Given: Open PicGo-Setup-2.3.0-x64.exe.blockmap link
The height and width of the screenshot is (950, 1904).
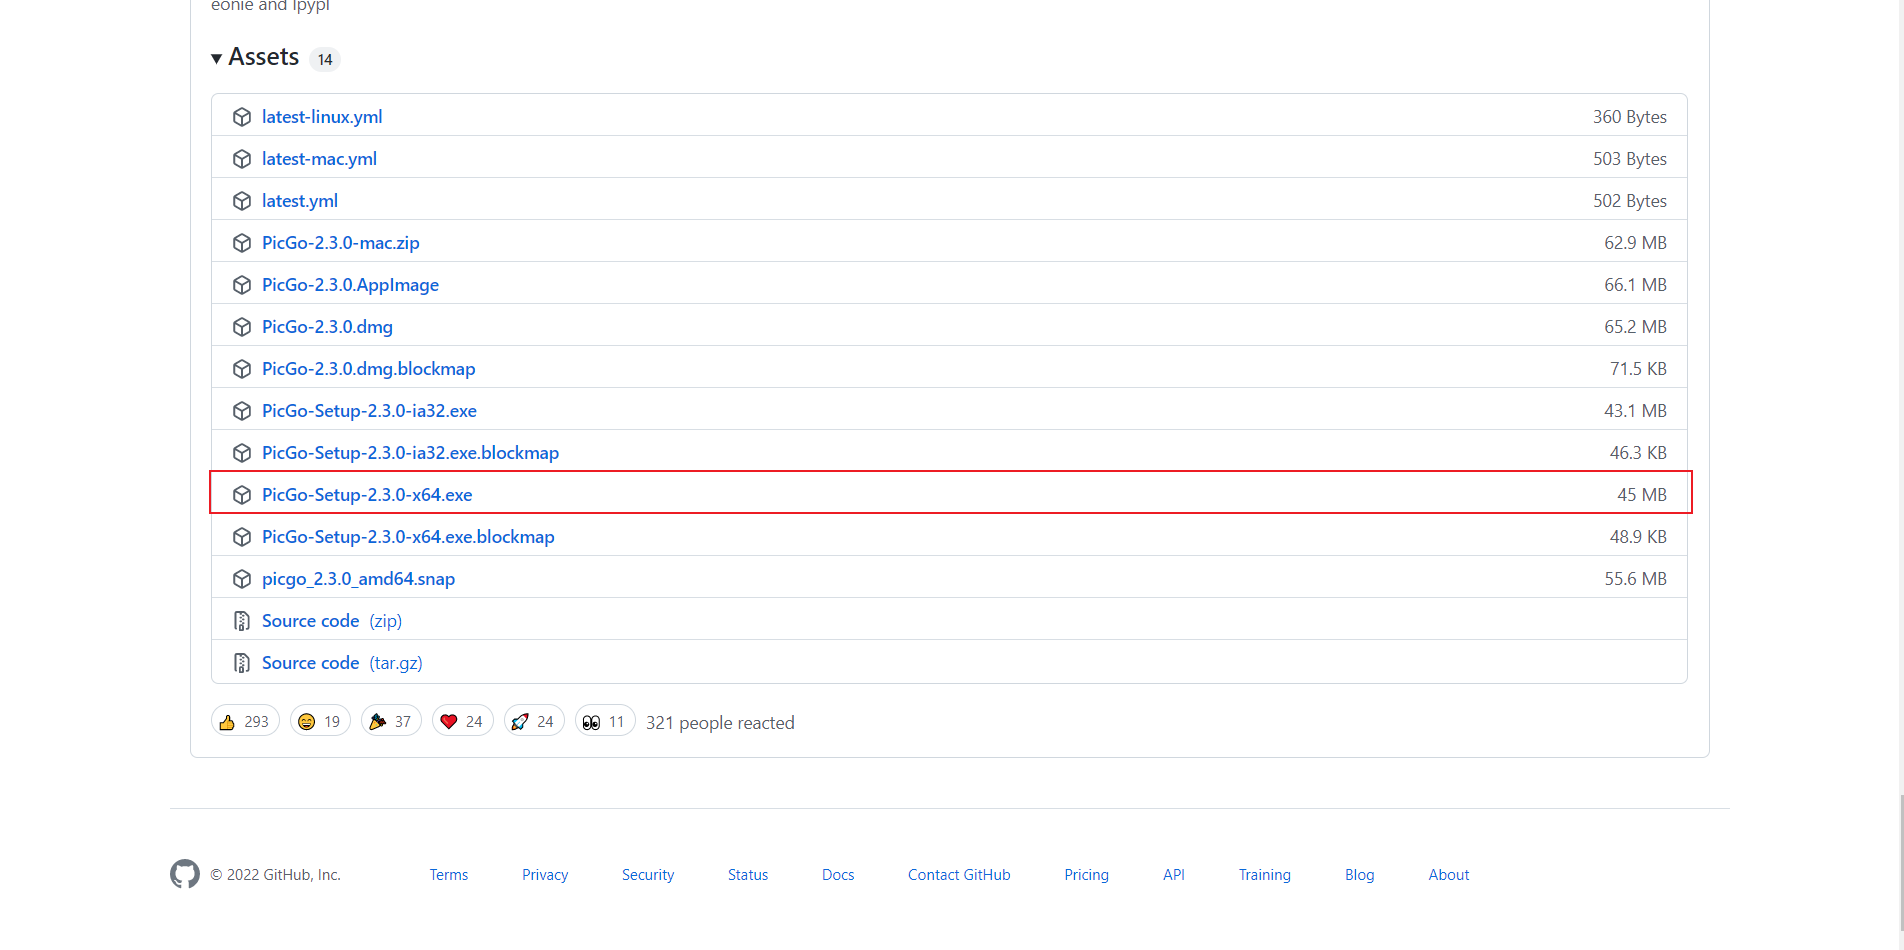Looking at the screenshot, I should point(408,537).
